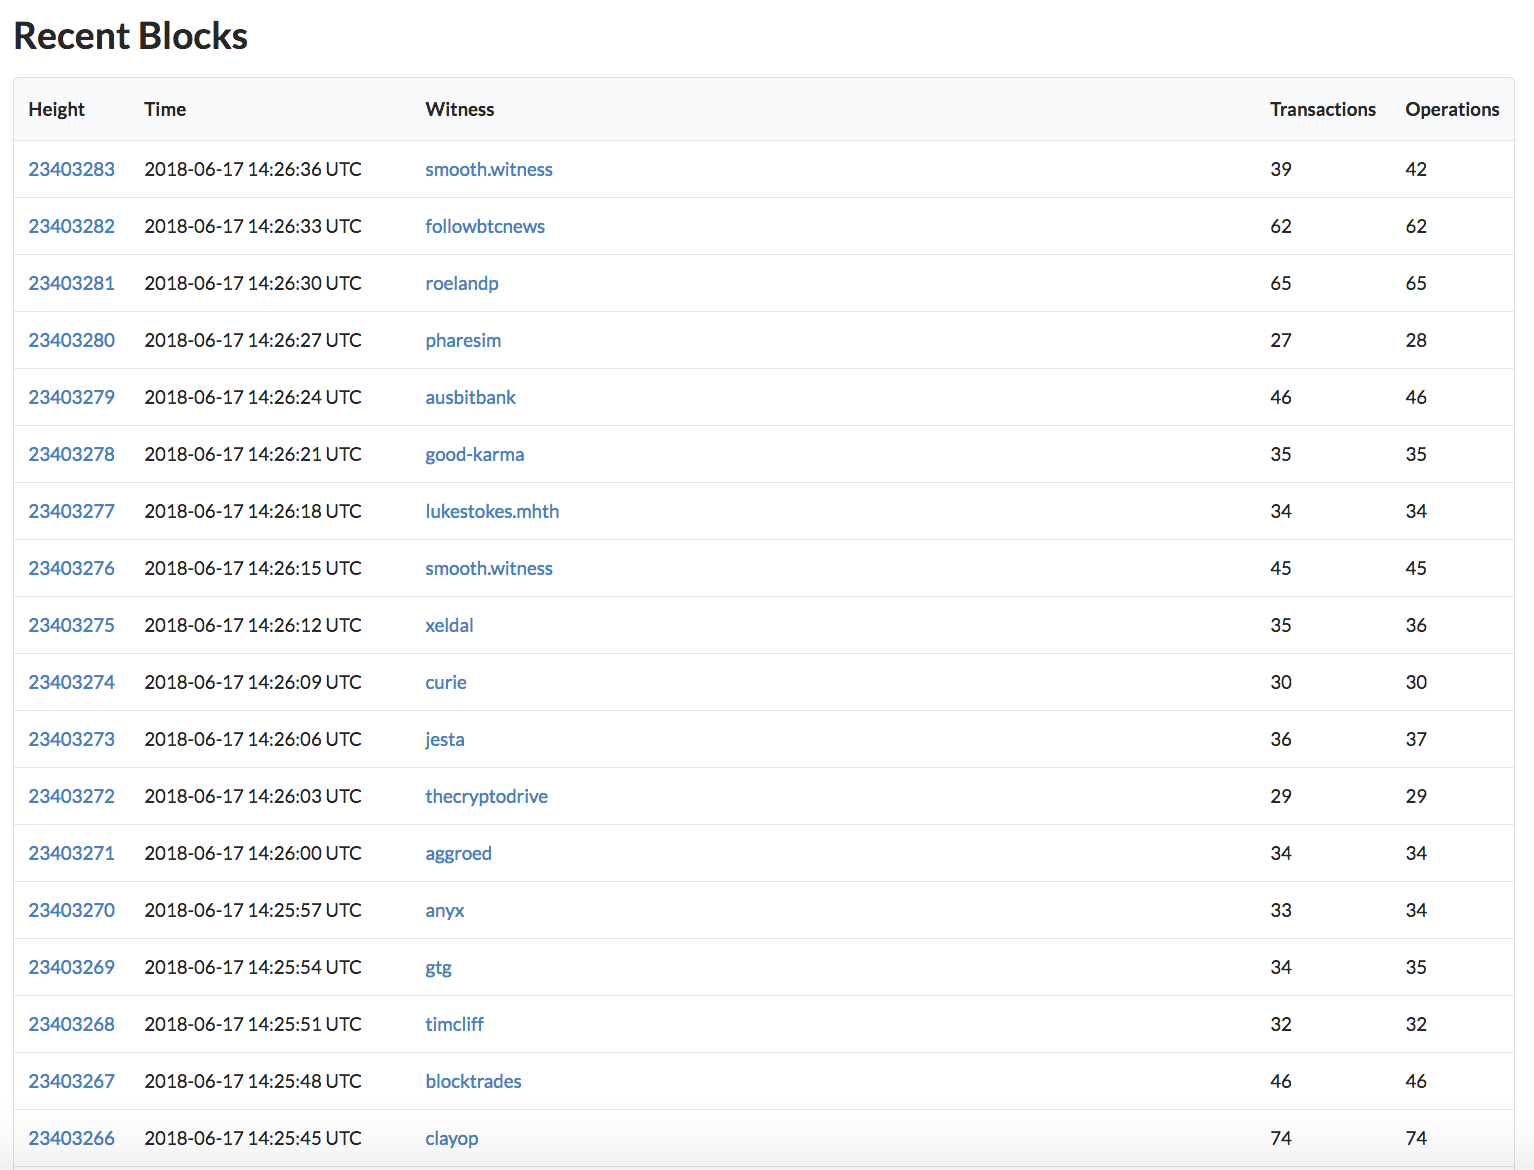Click transactions count 33 in anyx row
1534x1170 pixels.
pyautogui.click(x=1281, y=910)
